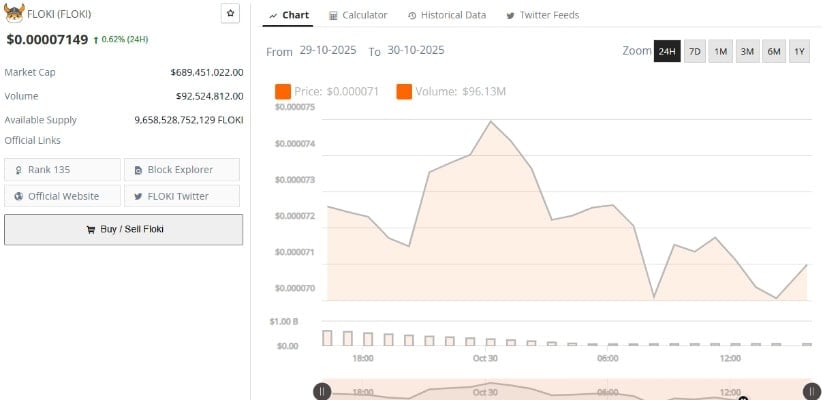The image size is (825, 400).
Task: Click the left range navigator handle
Action: click(x=322, y=392)
